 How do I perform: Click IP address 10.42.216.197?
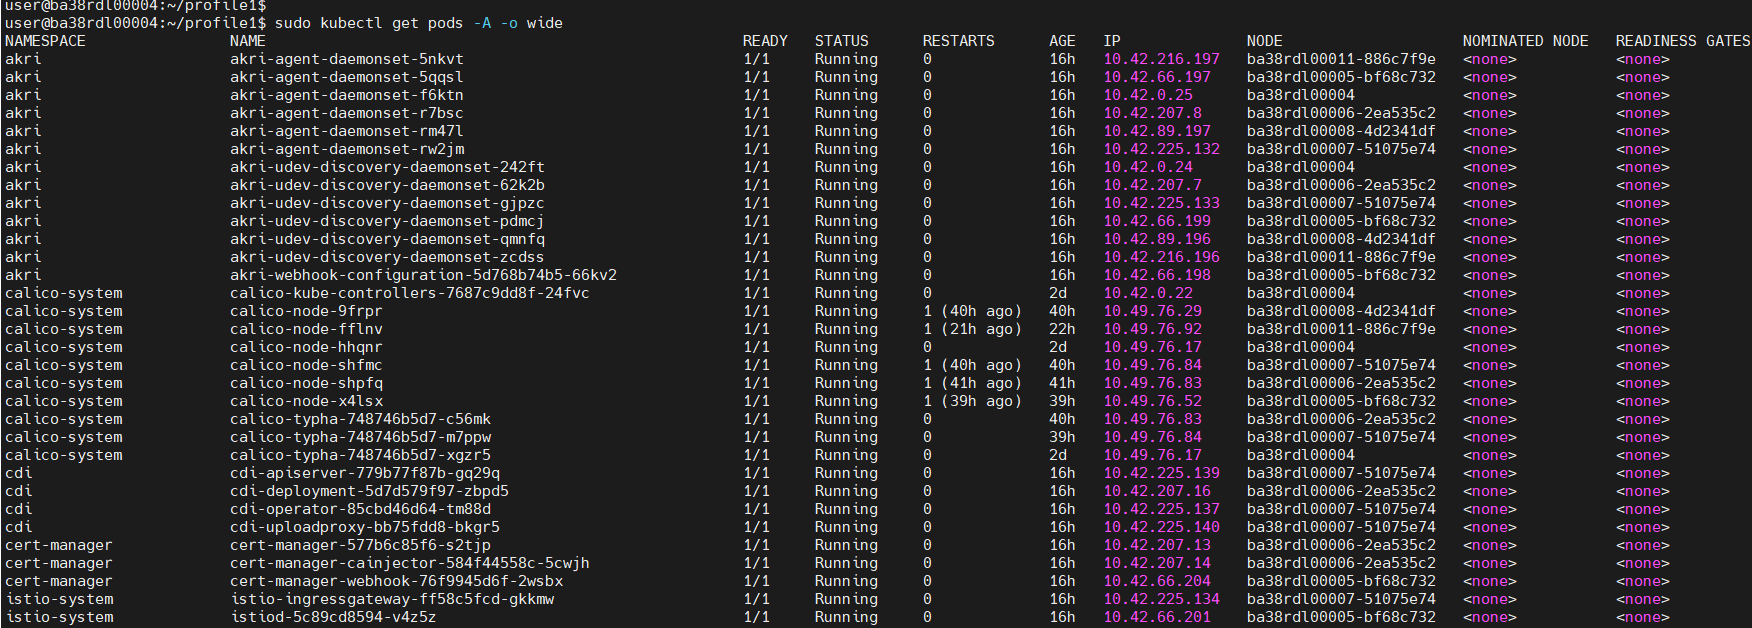[1162, 59]
